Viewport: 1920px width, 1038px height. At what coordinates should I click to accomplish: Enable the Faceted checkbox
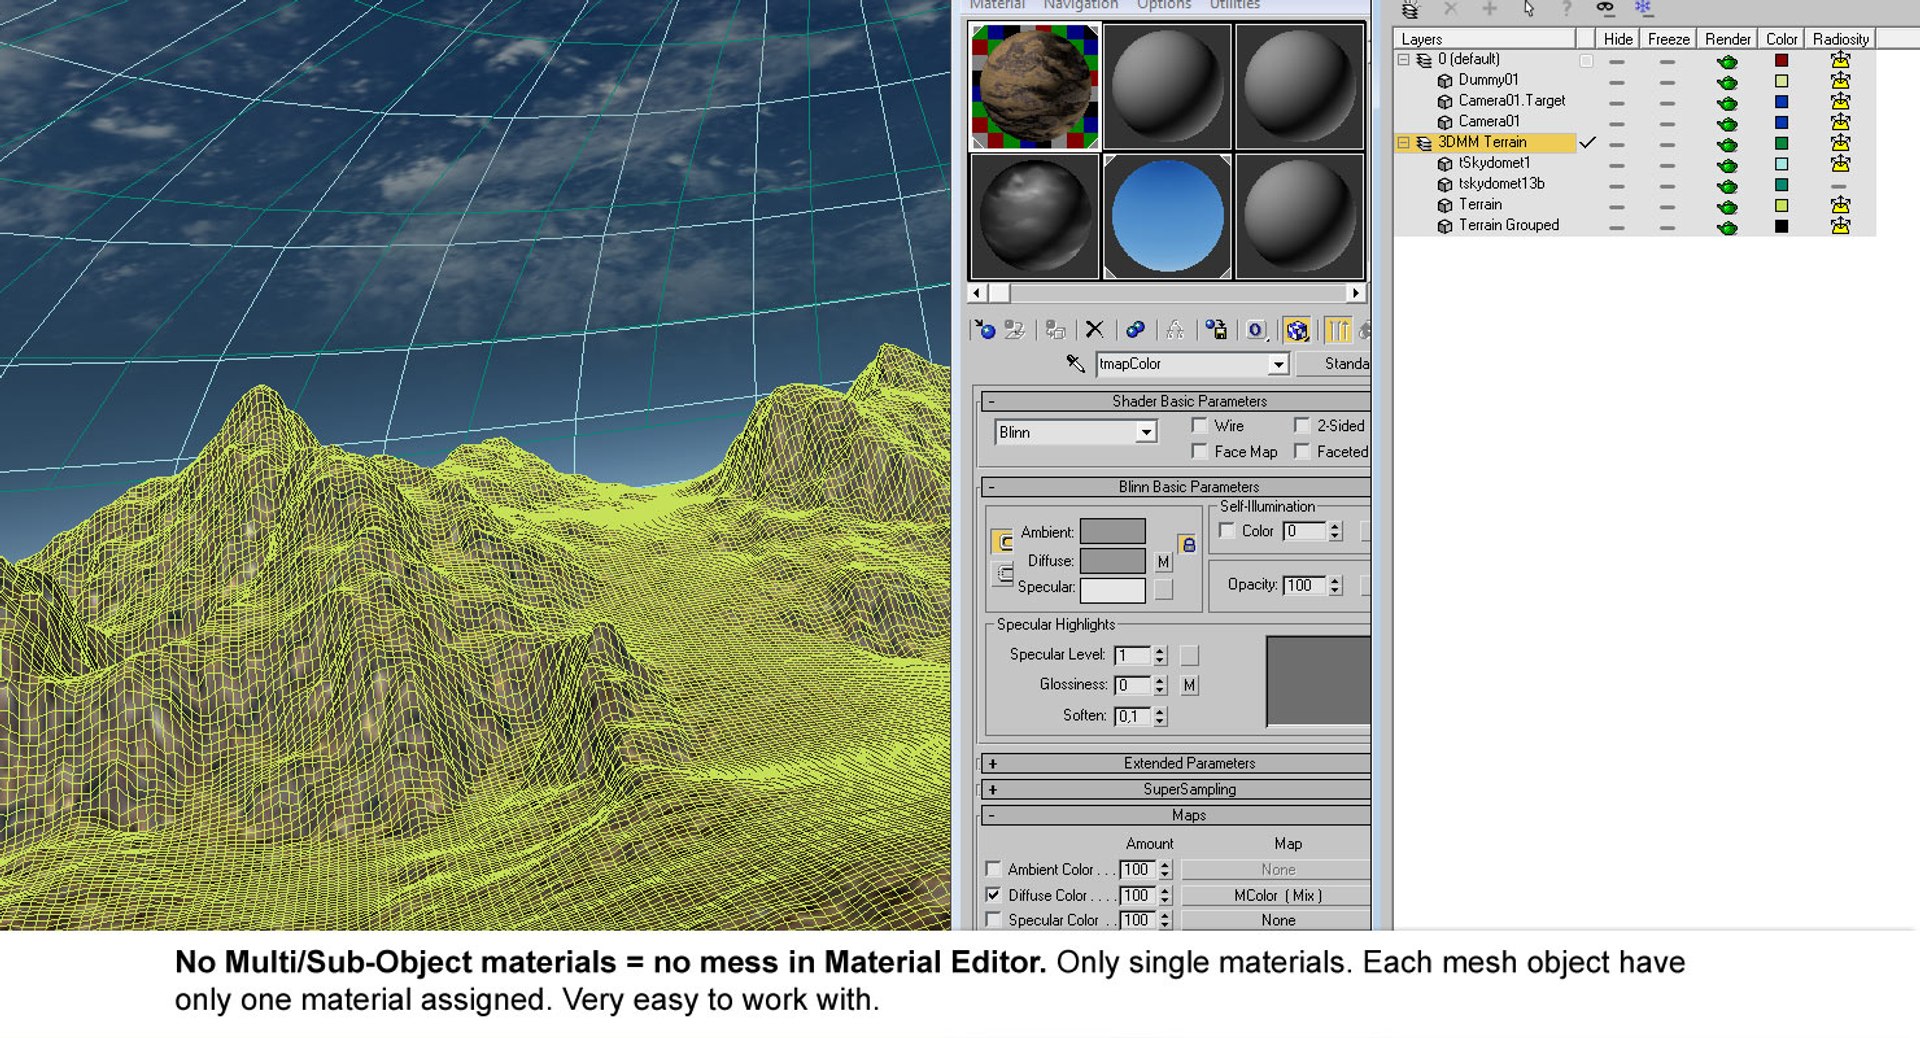[x=1301, y=451]
